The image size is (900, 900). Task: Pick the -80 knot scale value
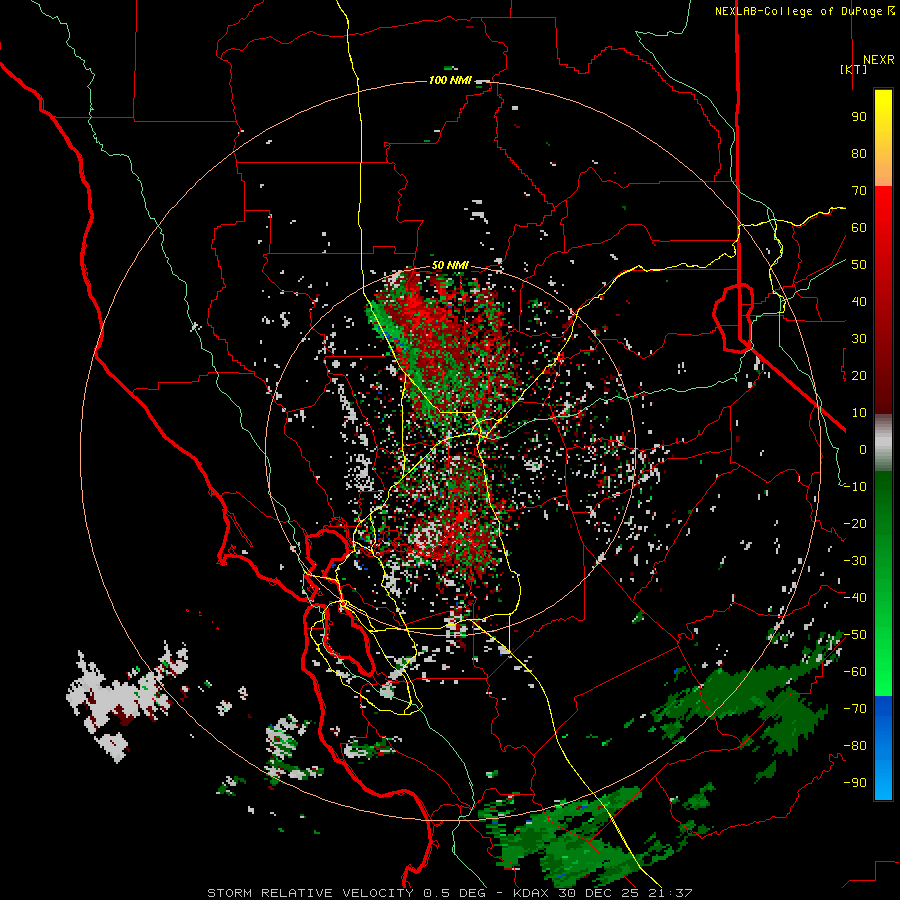[x=855, y=746]
